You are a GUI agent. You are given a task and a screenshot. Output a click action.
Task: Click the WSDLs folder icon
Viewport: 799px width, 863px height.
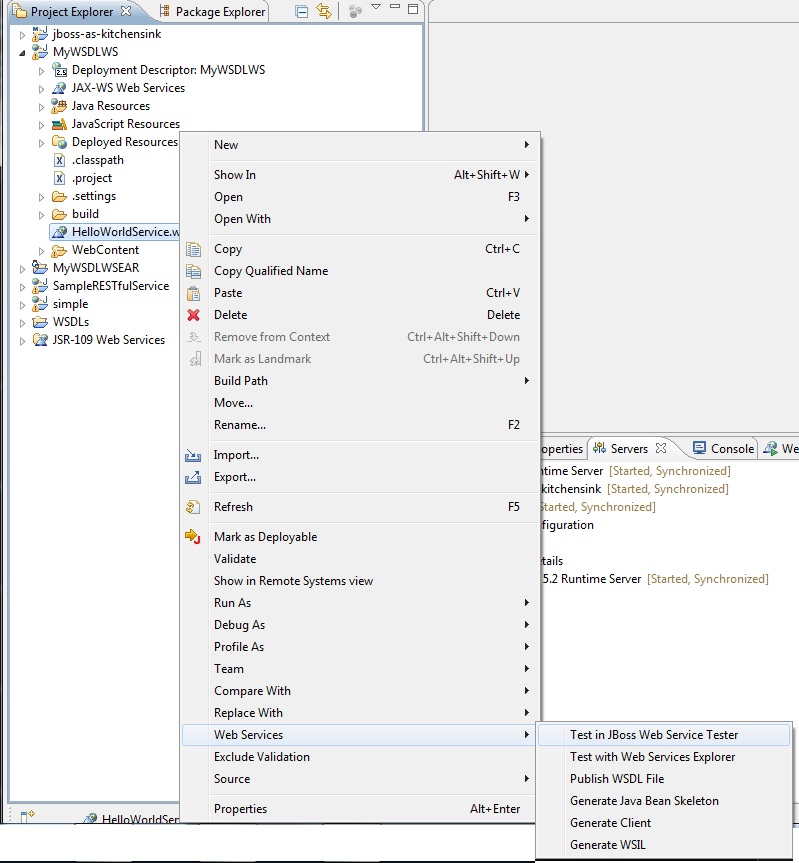(40, 322)
